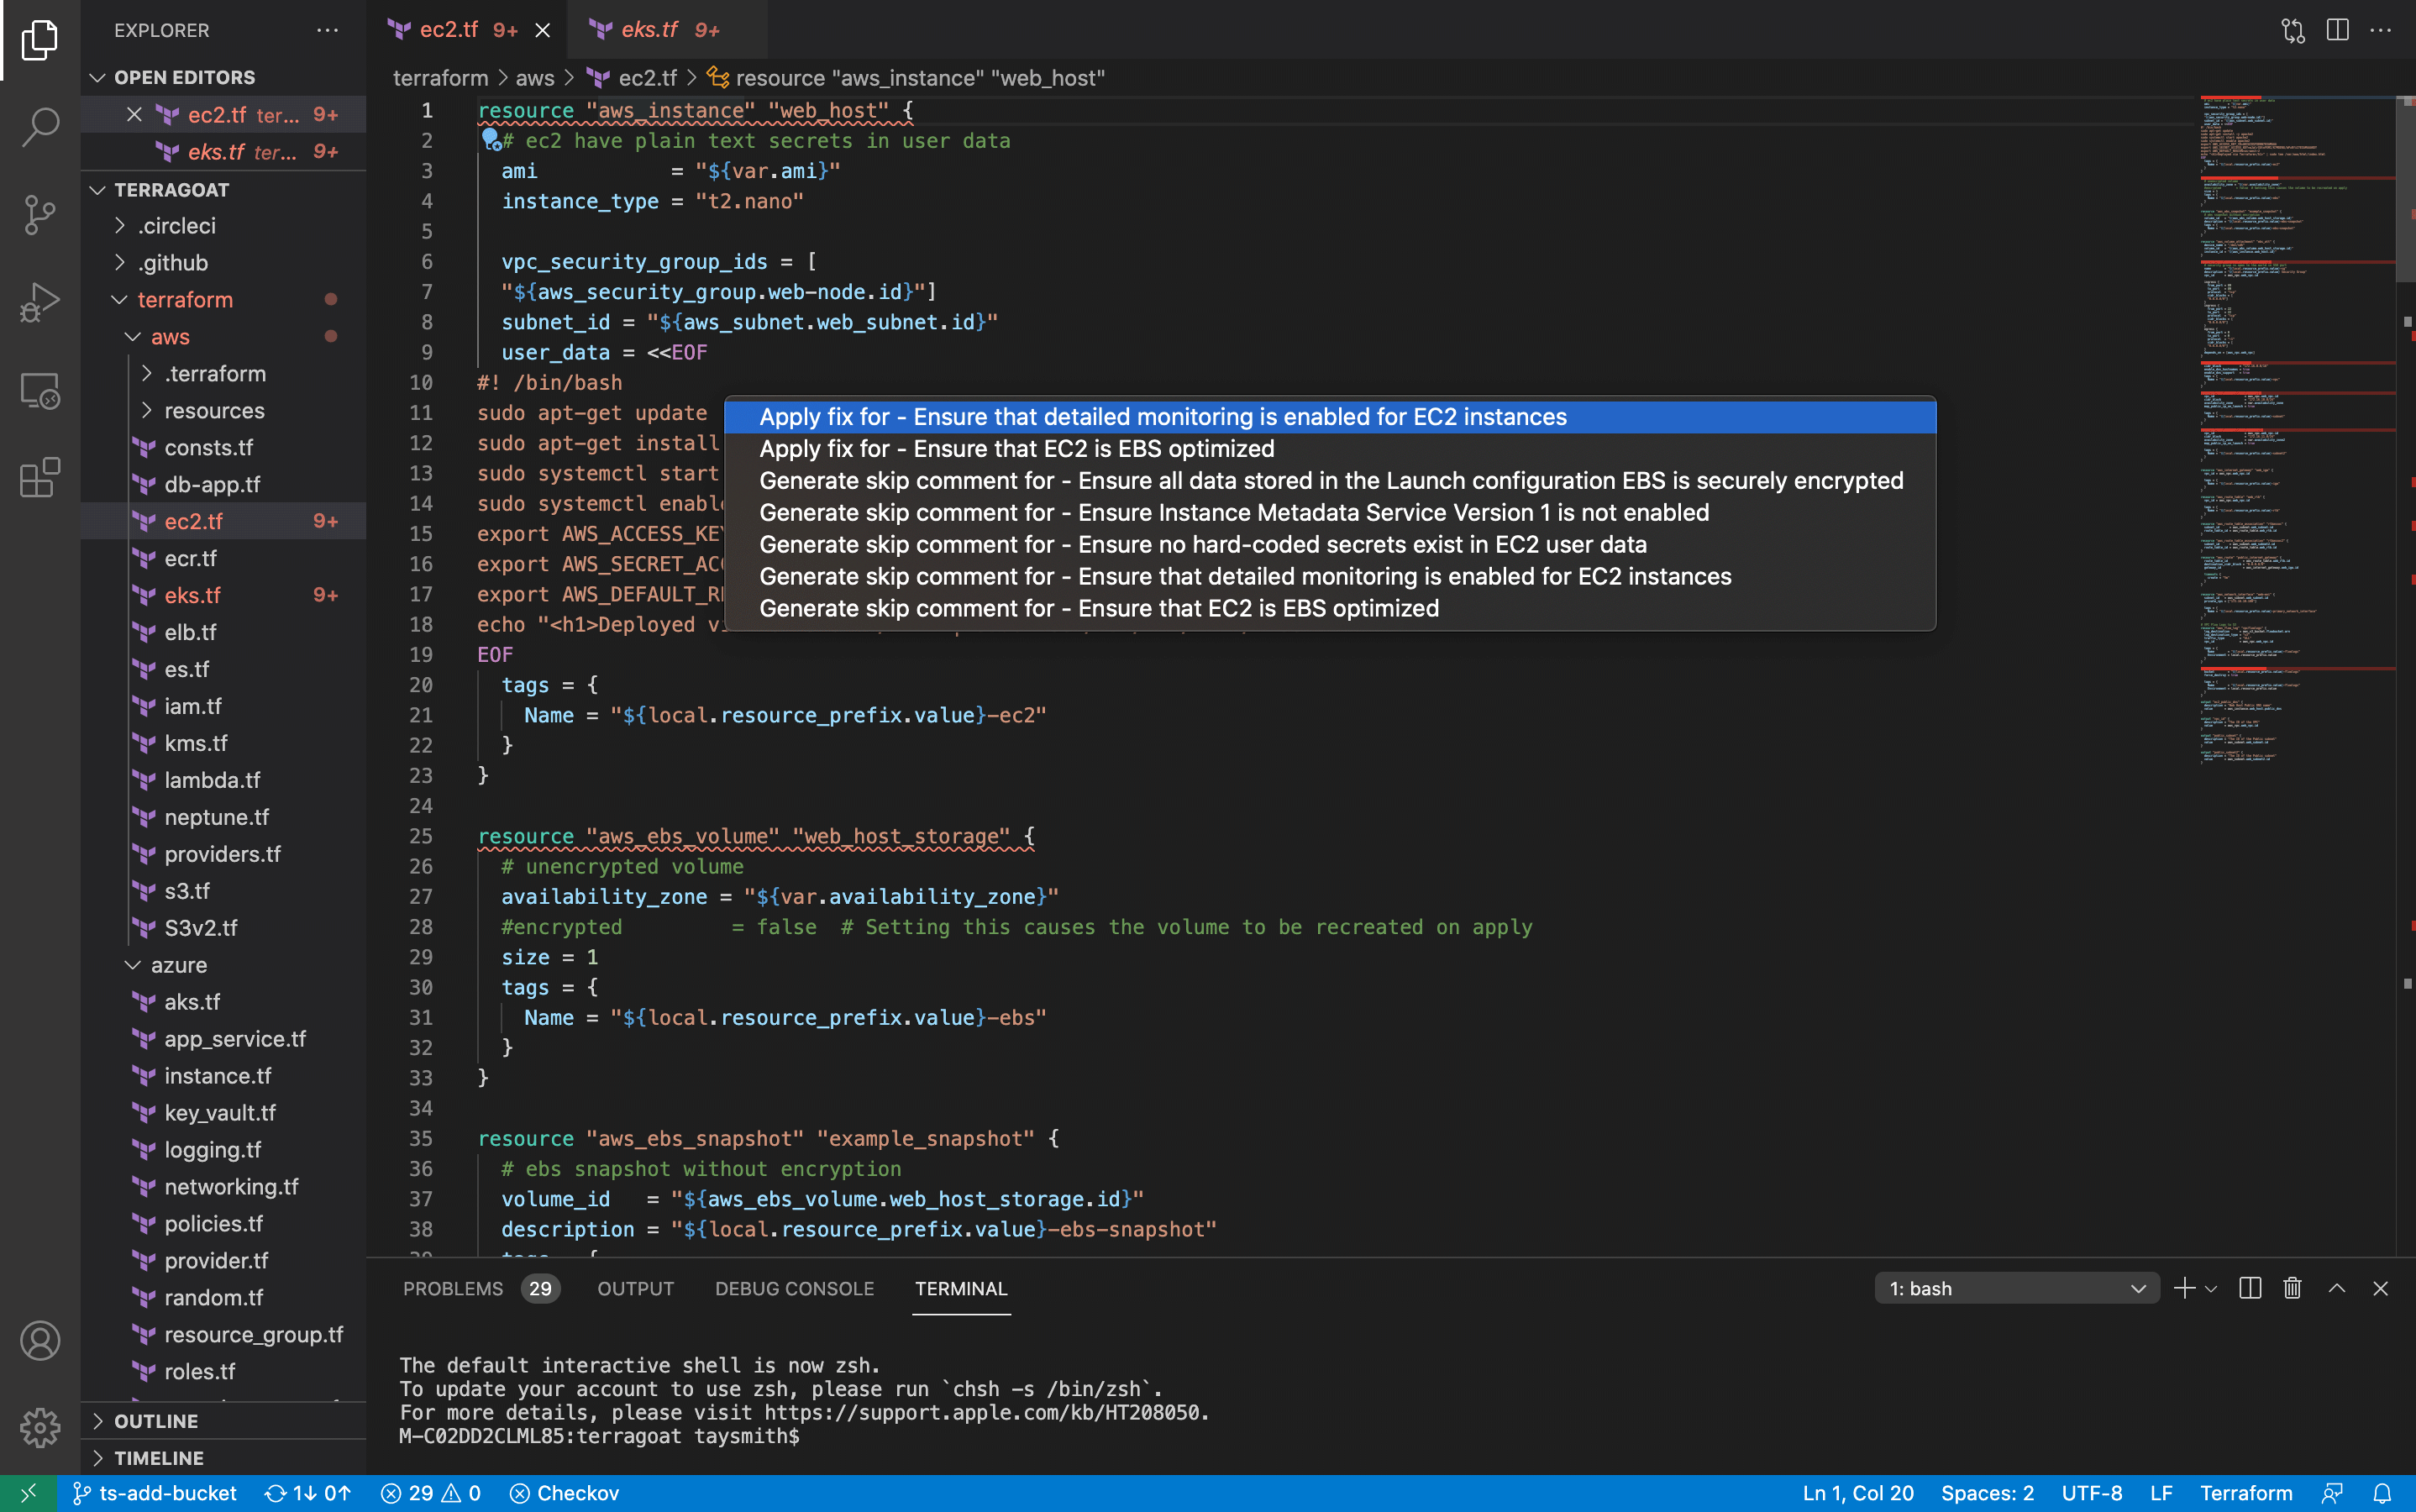Open the Remote Explorer icon
The height and width of the screenshot is (1512, 2416).
[40, 390]
